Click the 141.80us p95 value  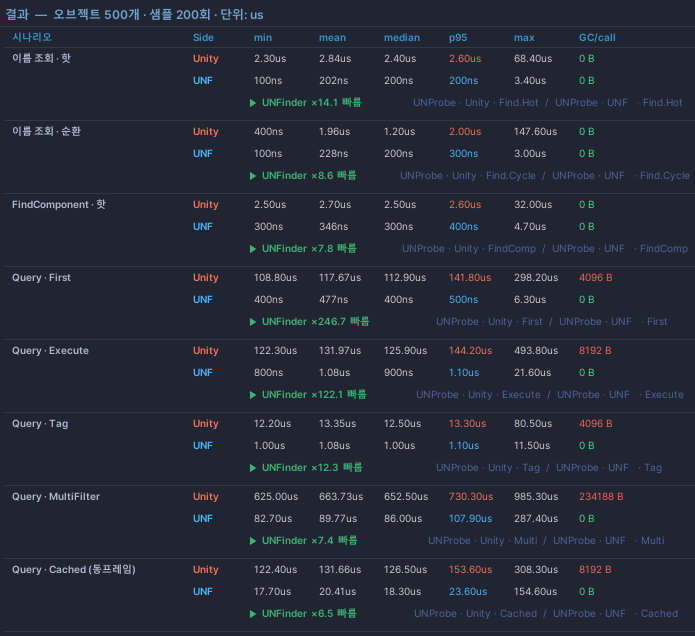coord(470,278)
